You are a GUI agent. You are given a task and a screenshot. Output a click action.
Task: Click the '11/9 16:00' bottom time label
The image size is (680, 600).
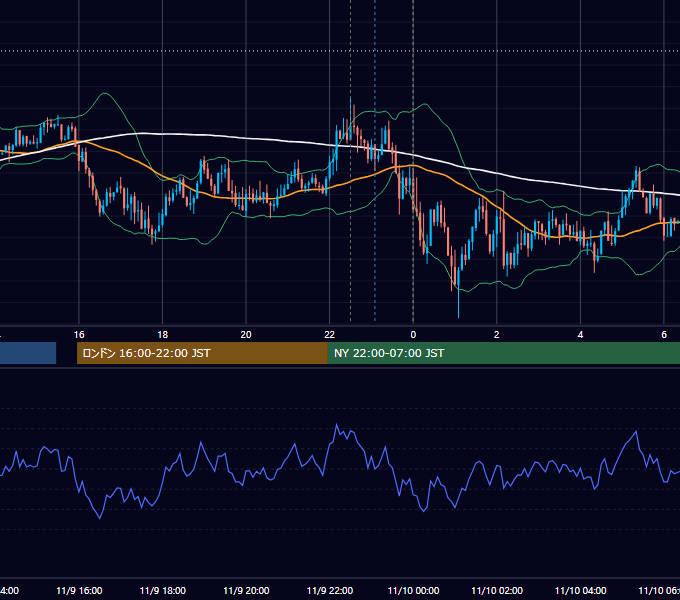point(79,590)
